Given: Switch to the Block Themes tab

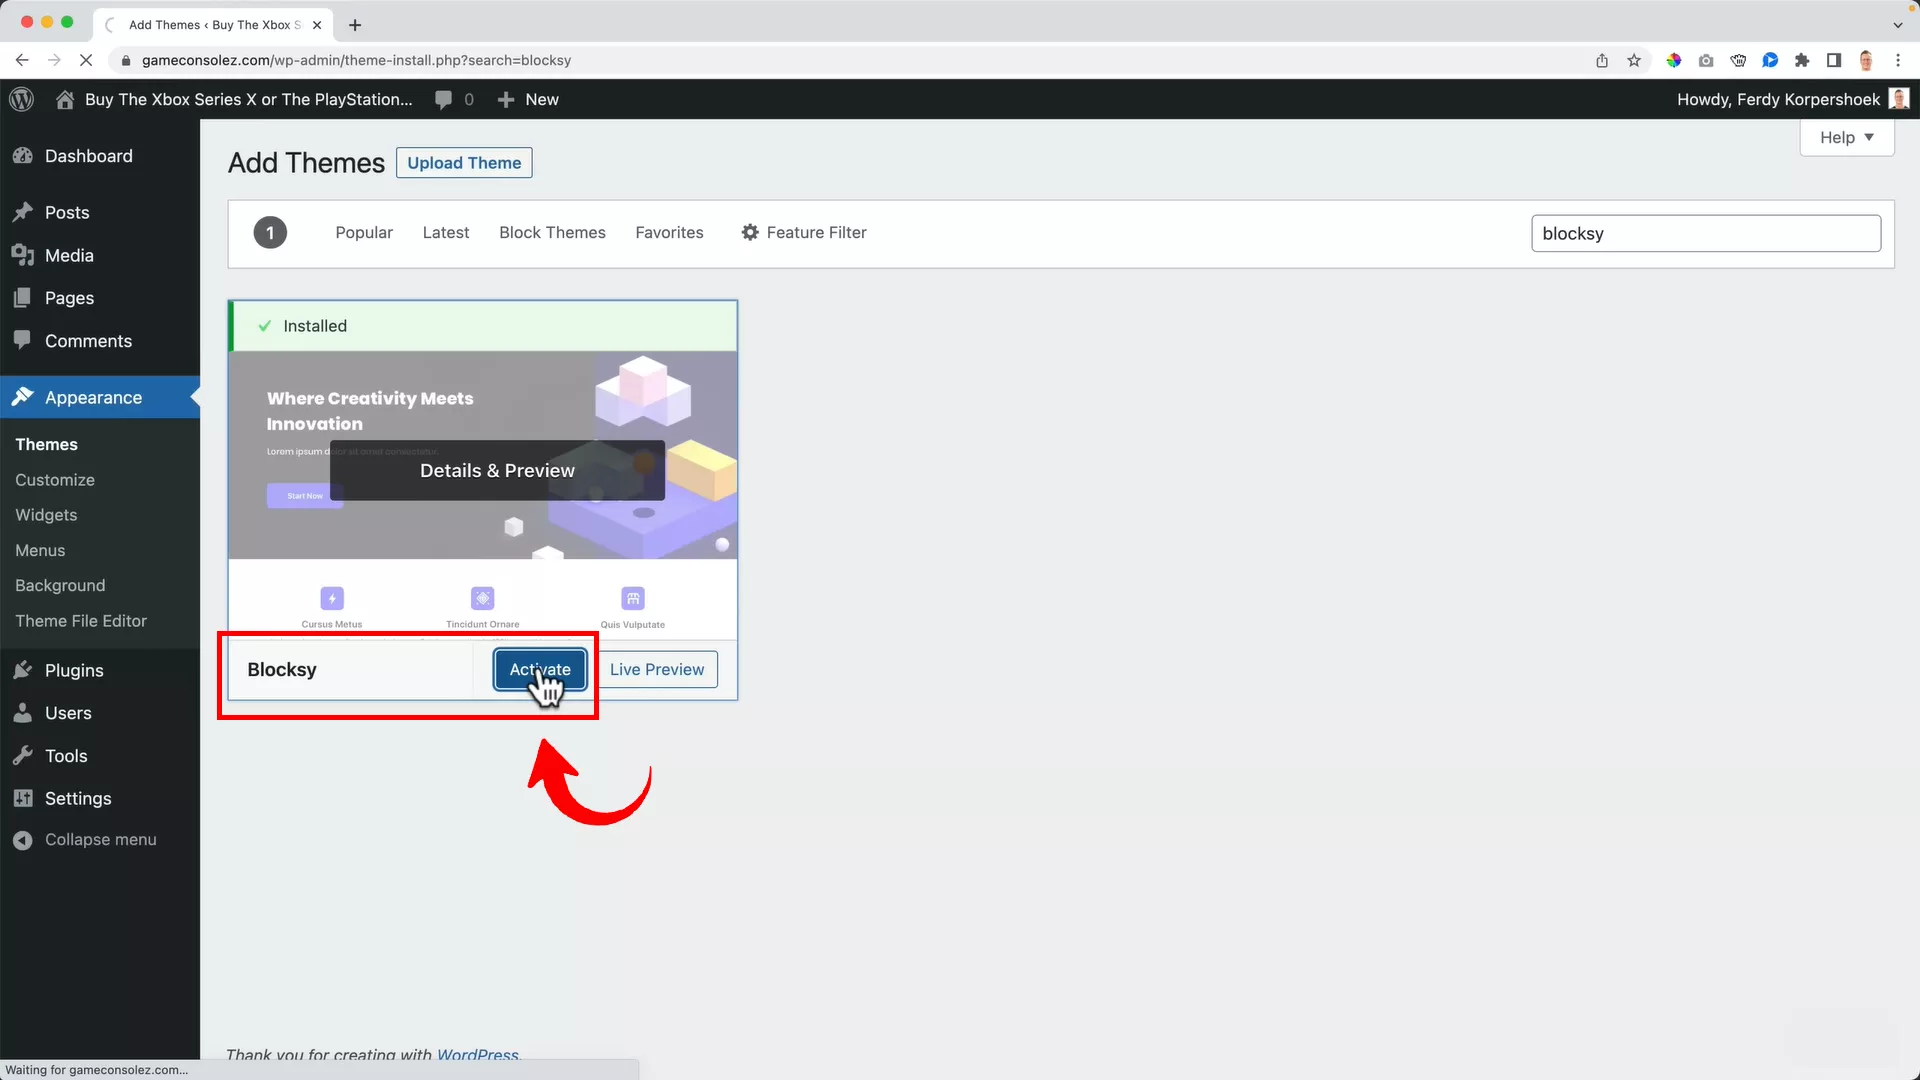Looking at the screenshot, I should [x=552, y=232].
